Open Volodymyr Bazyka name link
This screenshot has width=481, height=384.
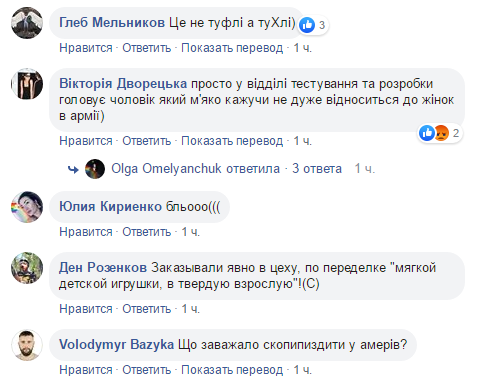(117, 345)
